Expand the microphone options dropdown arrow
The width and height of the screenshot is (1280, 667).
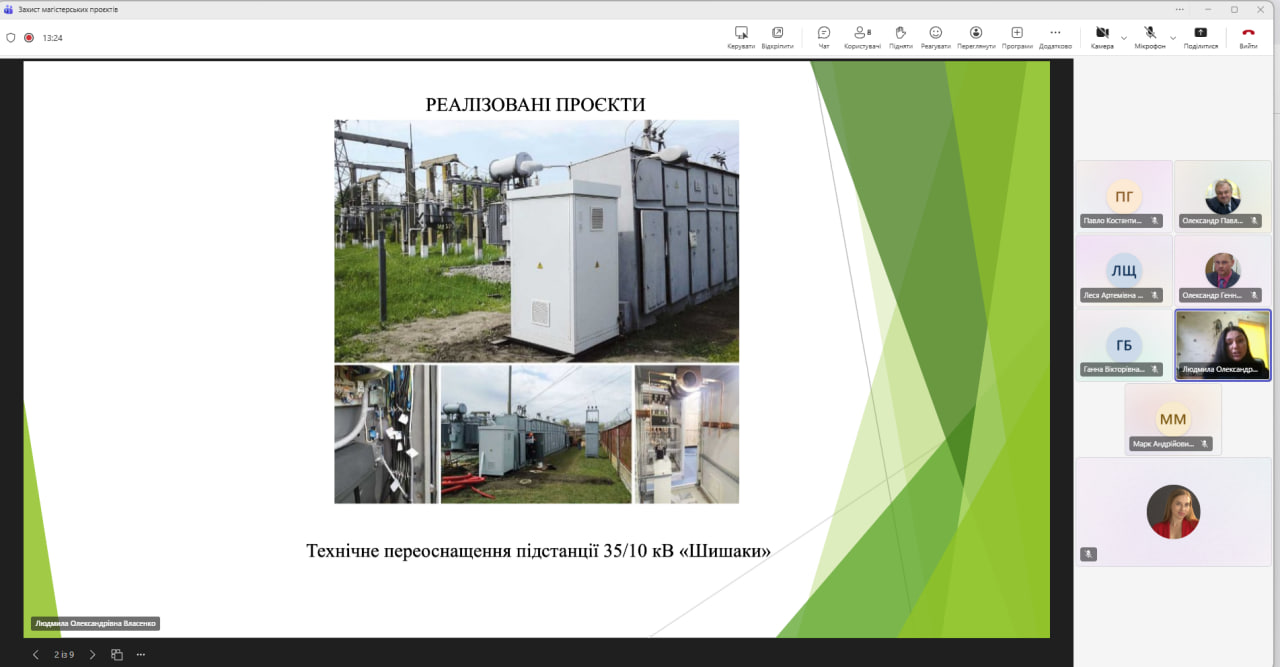pos(1172,38)
